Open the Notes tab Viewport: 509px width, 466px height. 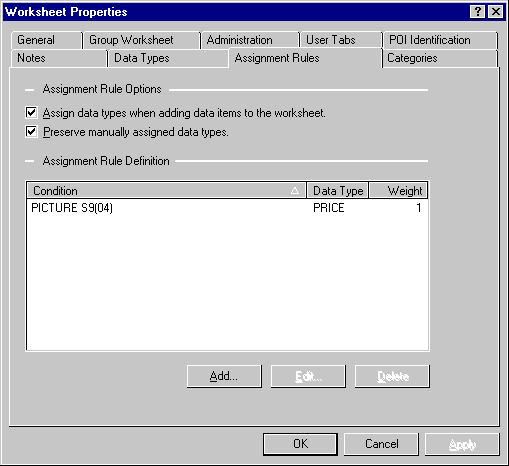point(59,58)
